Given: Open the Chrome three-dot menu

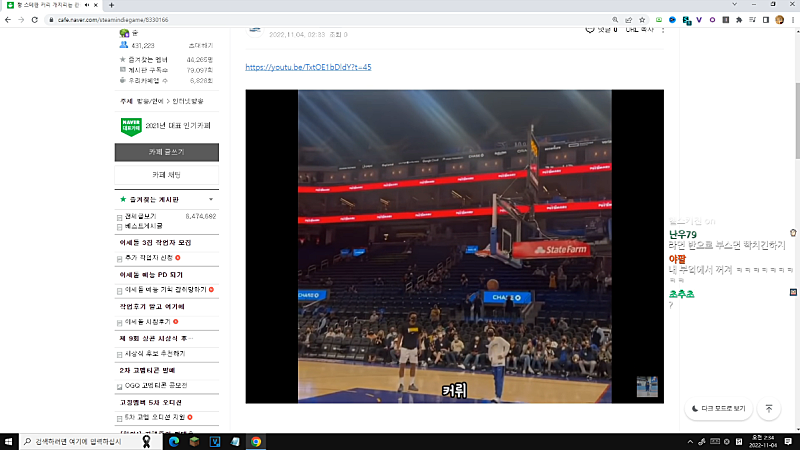Looking at the screenshot, I should [x=793, y=20].
